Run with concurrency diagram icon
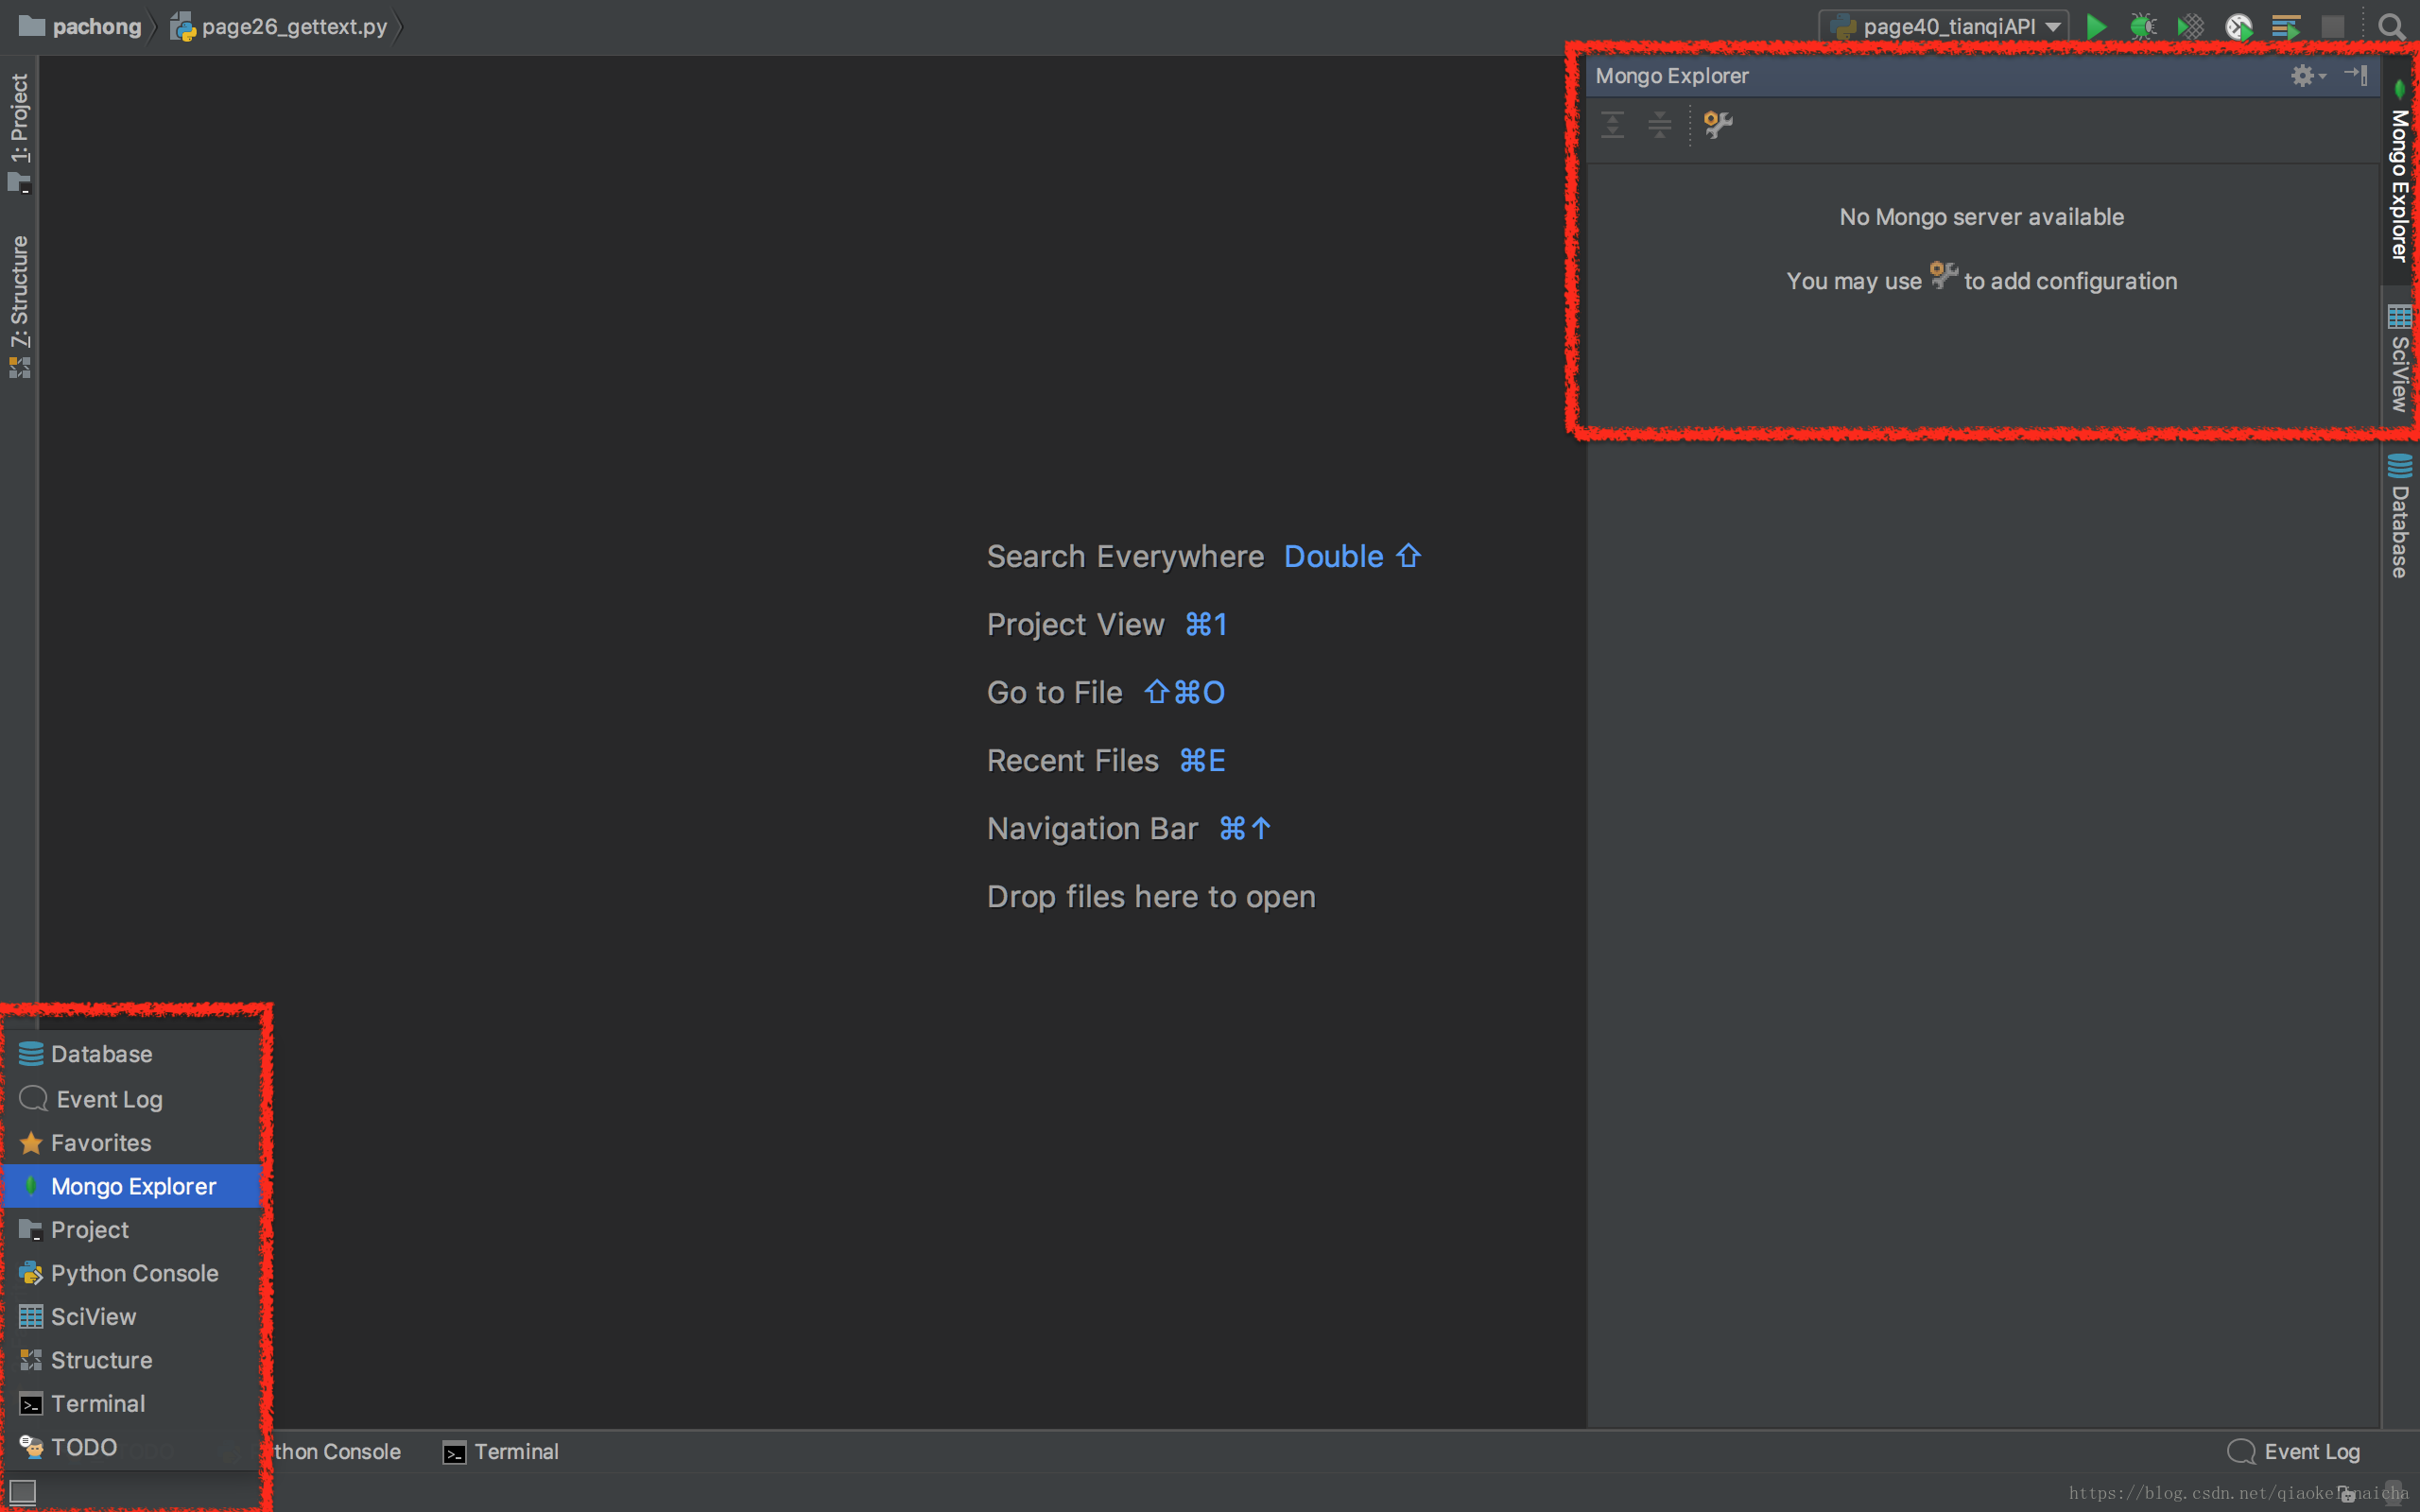Screen dimensions: 2420x1512 pyautogui.click(x=2286, y=26)
